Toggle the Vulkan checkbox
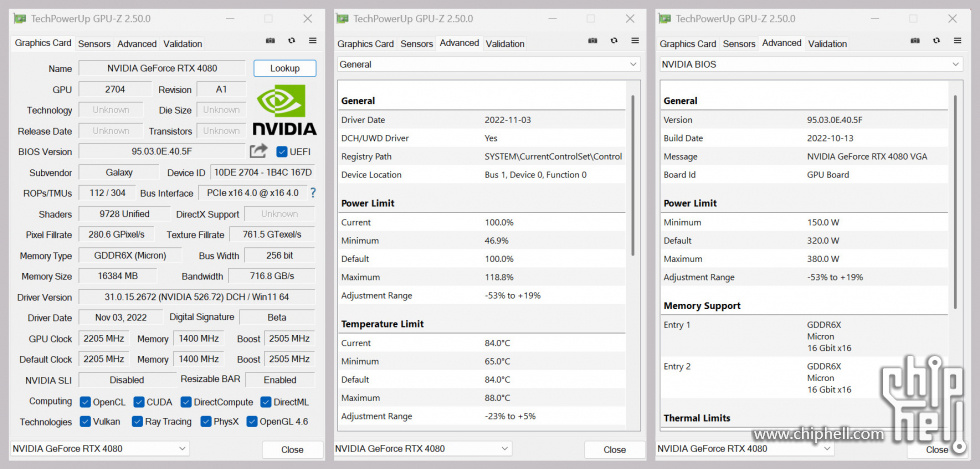980x469 pixels. pos(85,421)
